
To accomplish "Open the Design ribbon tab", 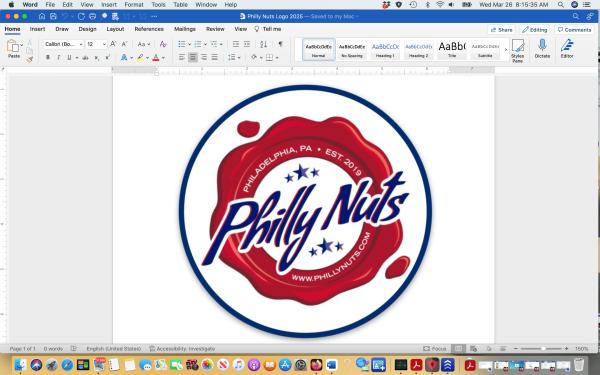I will tap(87, 29).
